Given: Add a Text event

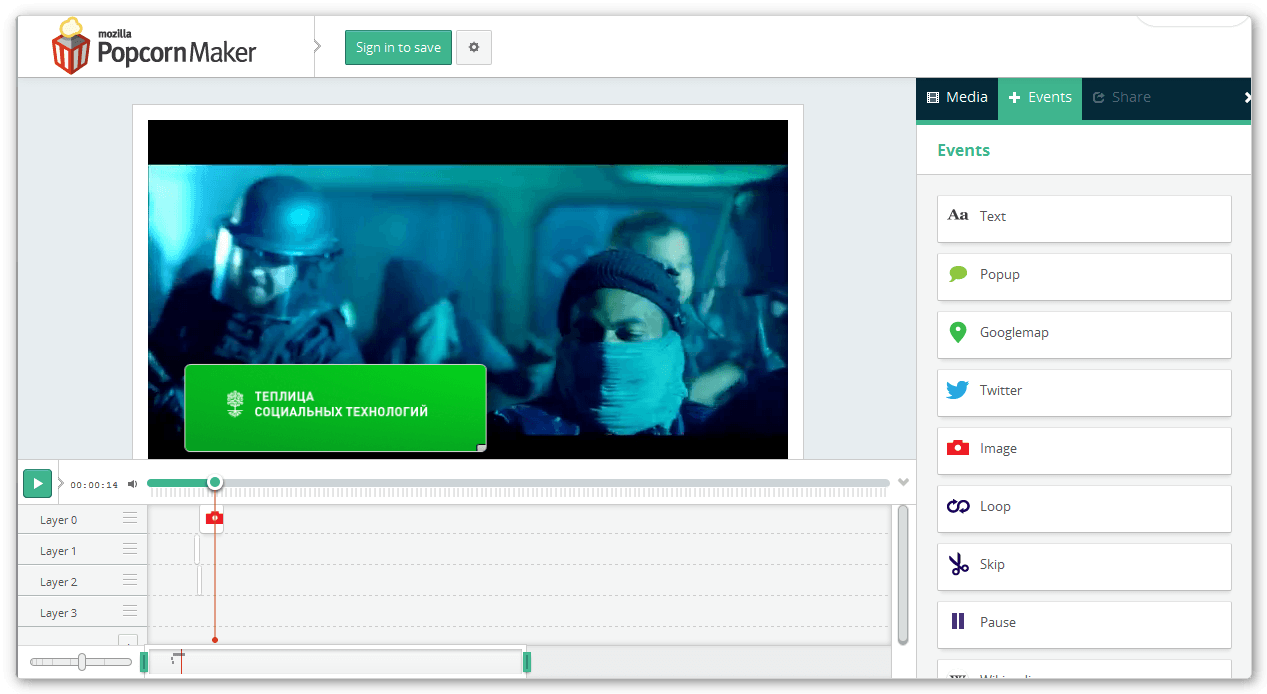Looking at the screenshot, I should (x=1083, y=217).
